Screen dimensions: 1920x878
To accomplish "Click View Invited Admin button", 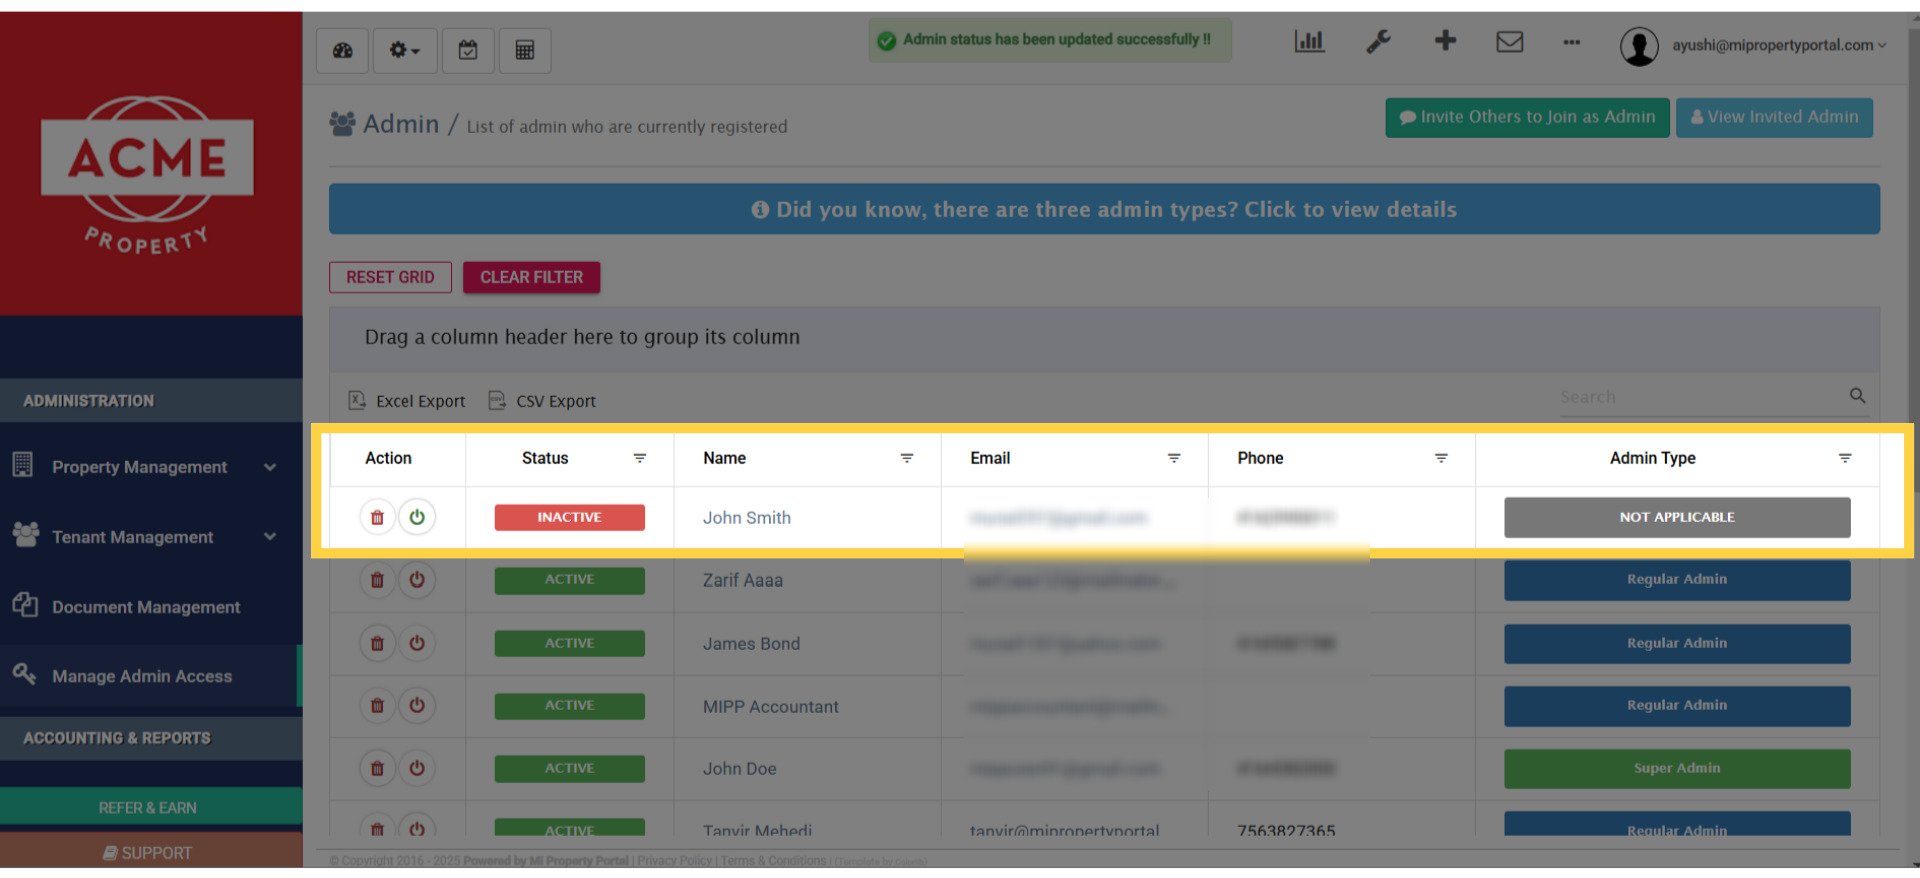I will click(1774, 117).
